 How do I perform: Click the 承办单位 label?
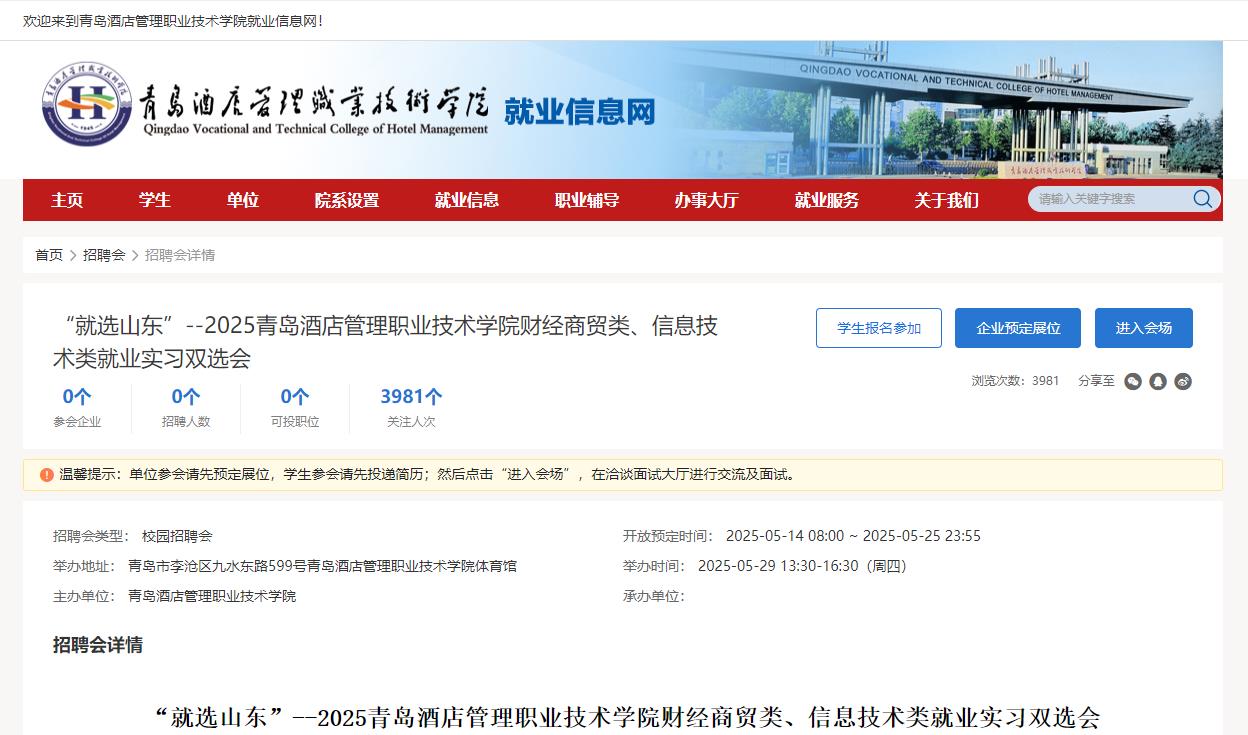pos(654,596)
